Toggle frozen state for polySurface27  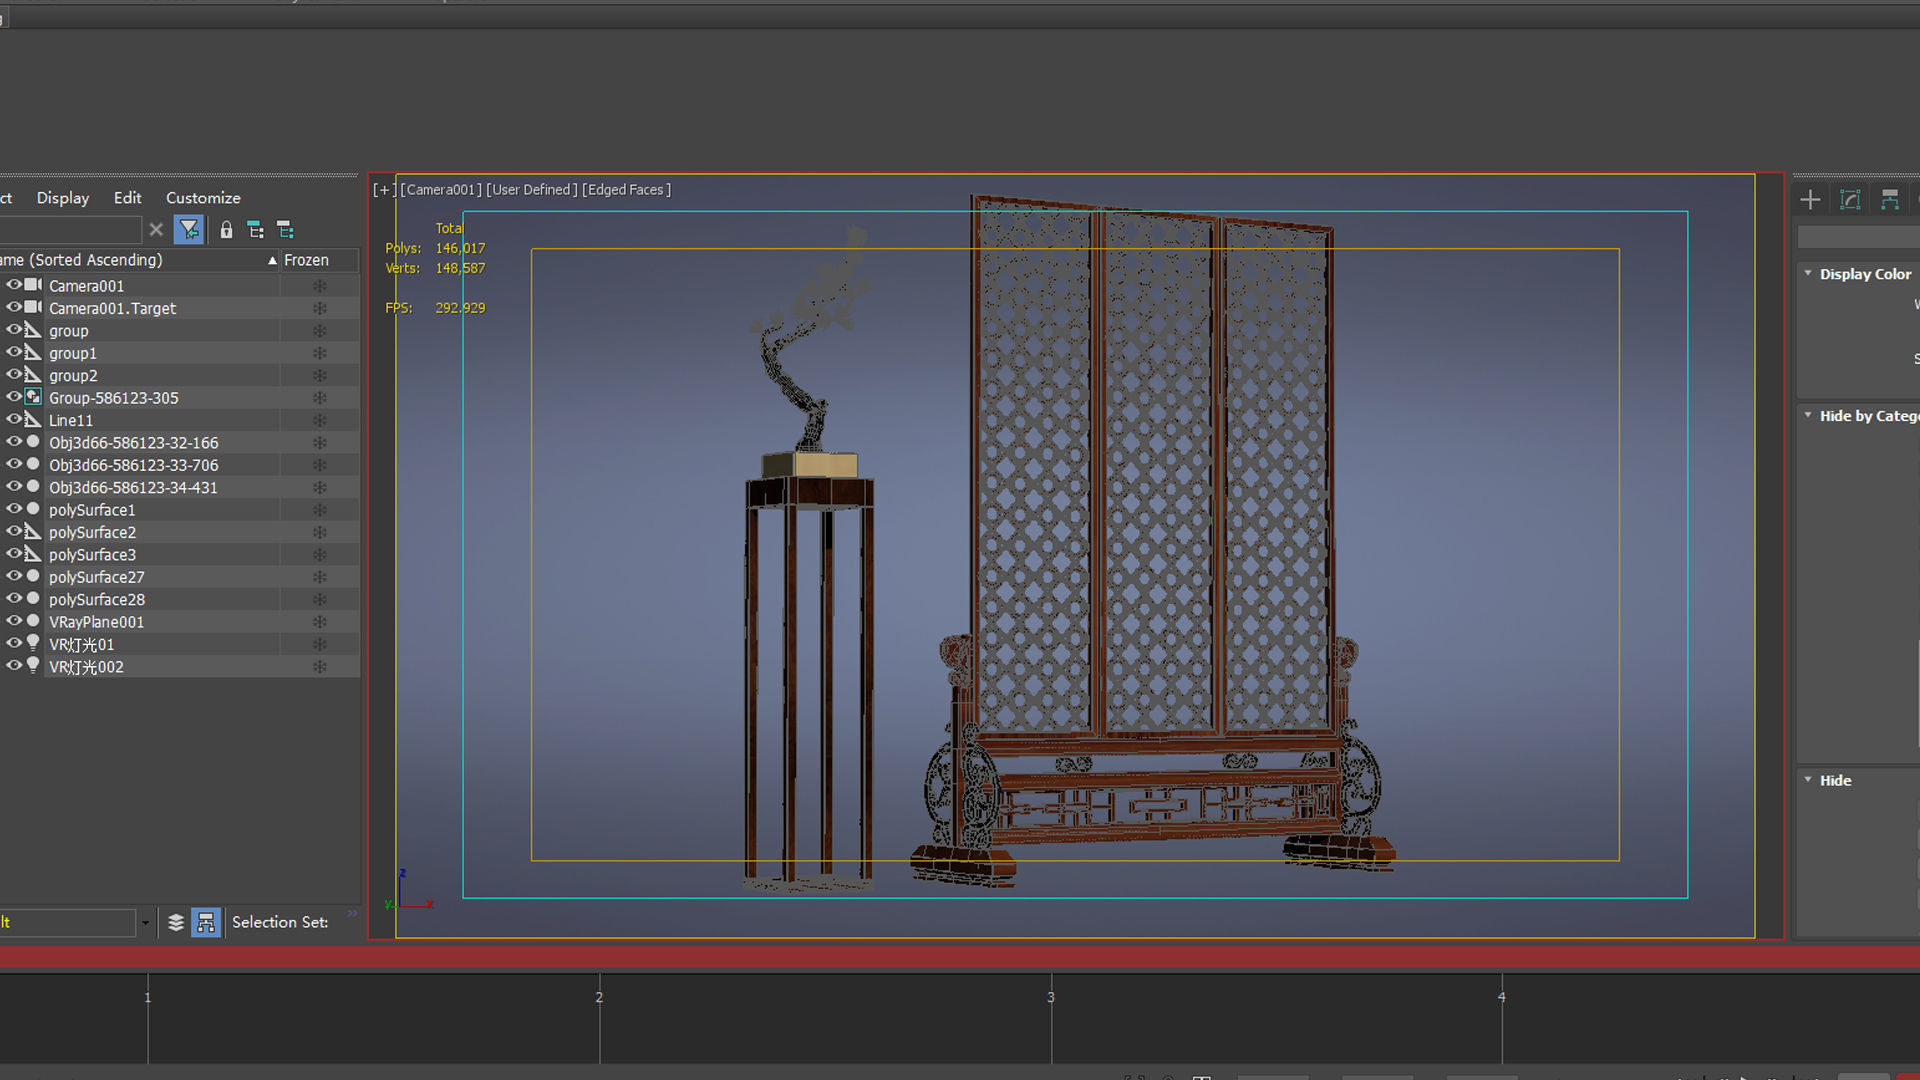click(x=320, y=577)
